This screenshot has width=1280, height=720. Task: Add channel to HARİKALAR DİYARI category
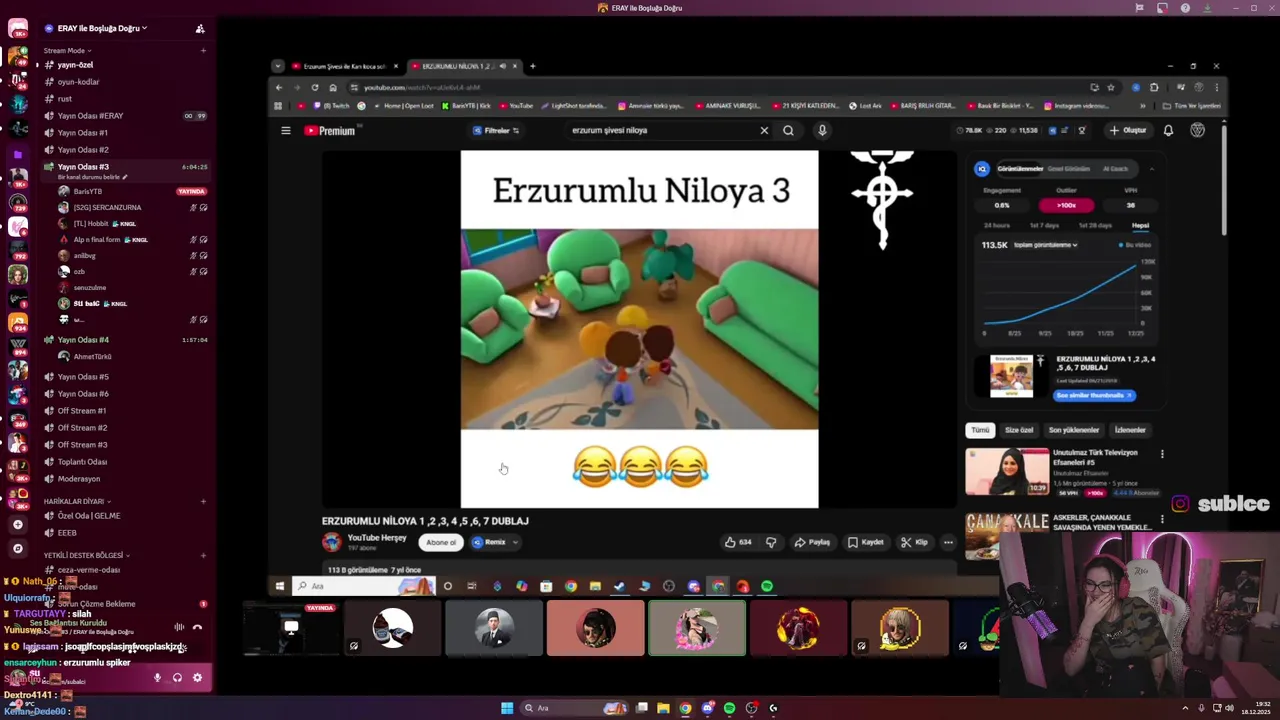point(203,501)
